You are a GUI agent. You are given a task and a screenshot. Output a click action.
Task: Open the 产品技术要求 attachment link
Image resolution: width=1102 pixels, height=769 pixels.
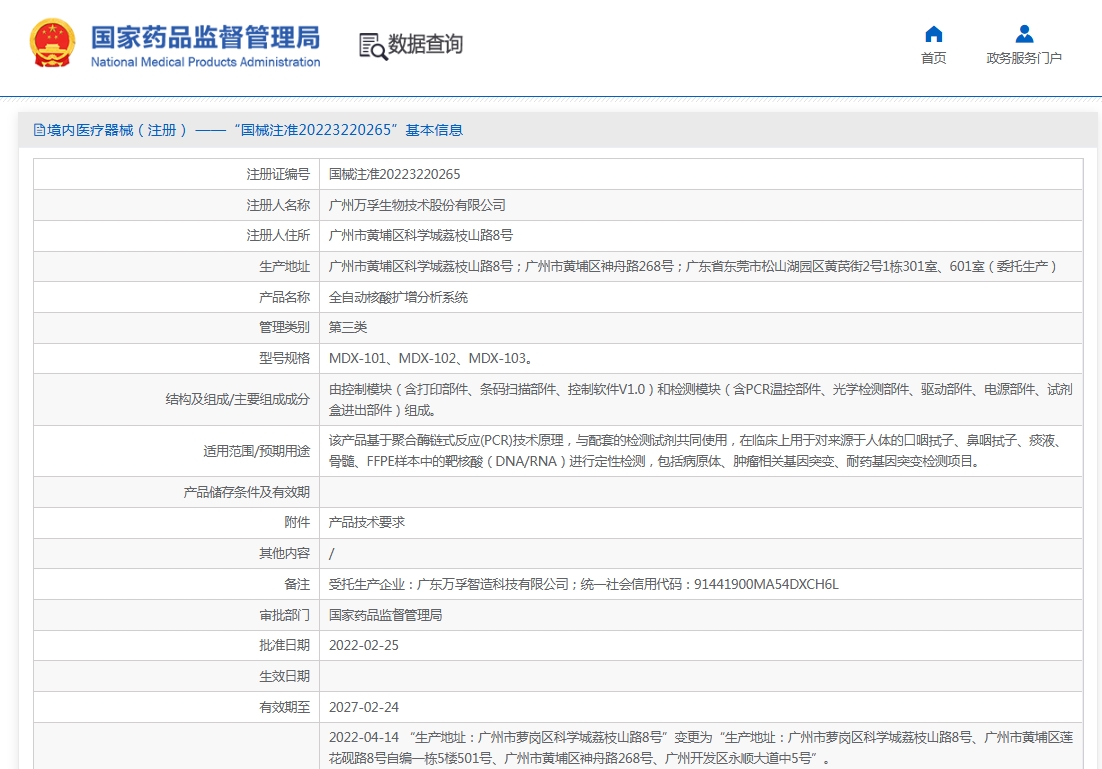[x=367, y=522]
